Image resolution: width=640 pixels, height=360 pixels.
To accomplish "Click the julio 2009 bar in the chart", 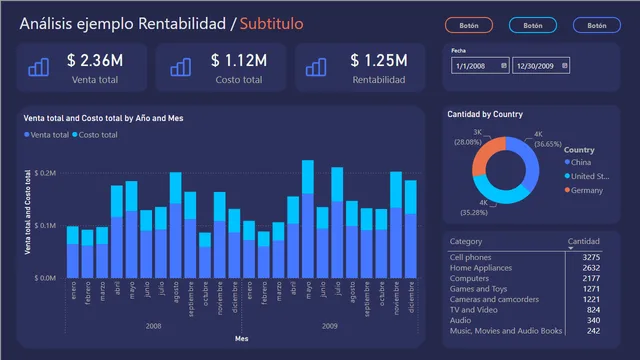I will click(x=337, y=222).
